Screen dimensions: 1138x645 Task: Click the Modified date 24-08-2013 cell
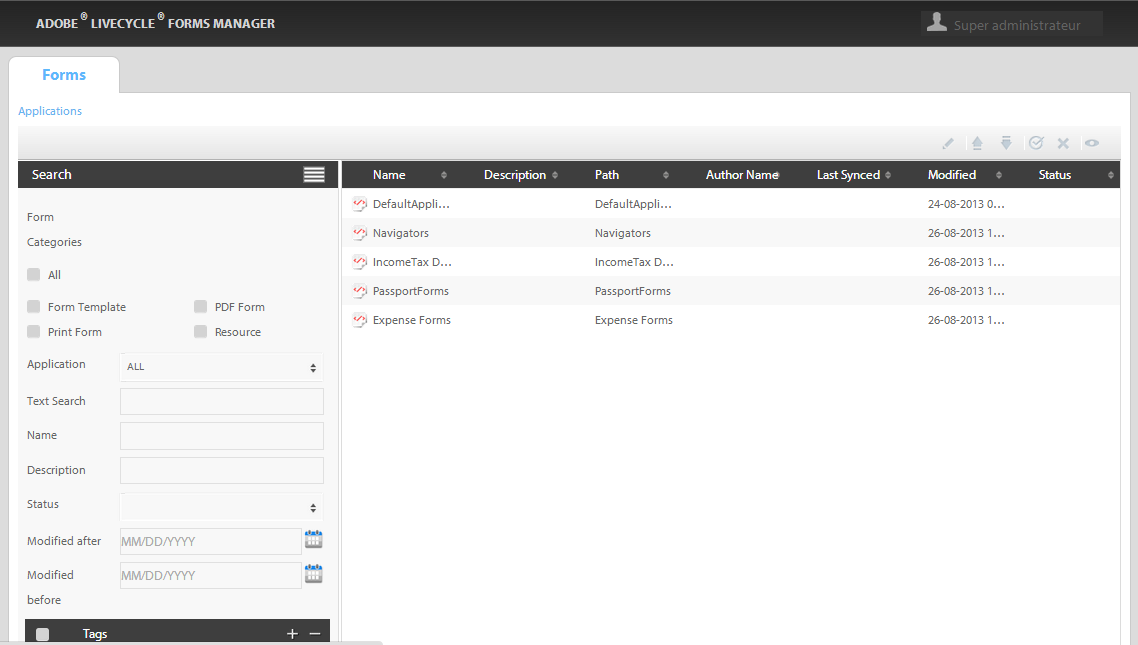coord(966,204)
